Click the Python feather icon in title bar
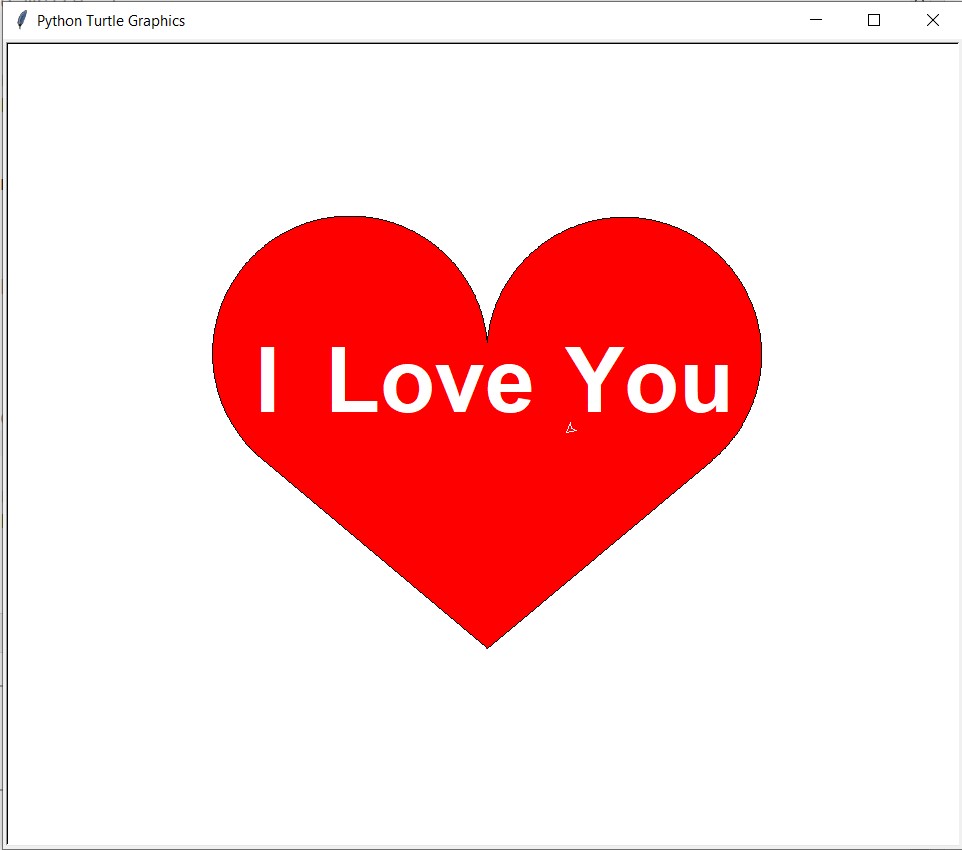962x850 pixels. click(21, 20)
